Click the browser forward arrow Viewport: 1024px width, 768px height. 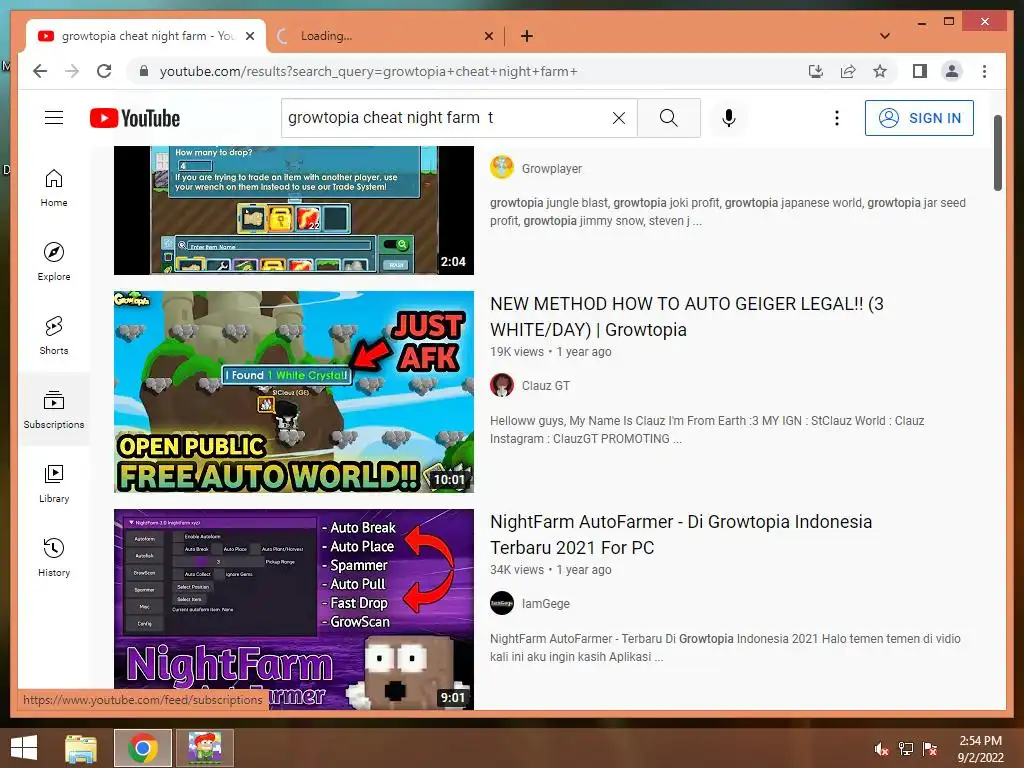click(x=72, y=71)
